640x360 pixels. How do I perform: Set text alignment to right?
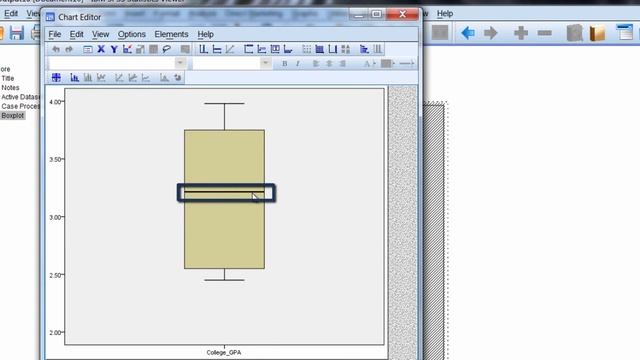click(x=342, y=63)
